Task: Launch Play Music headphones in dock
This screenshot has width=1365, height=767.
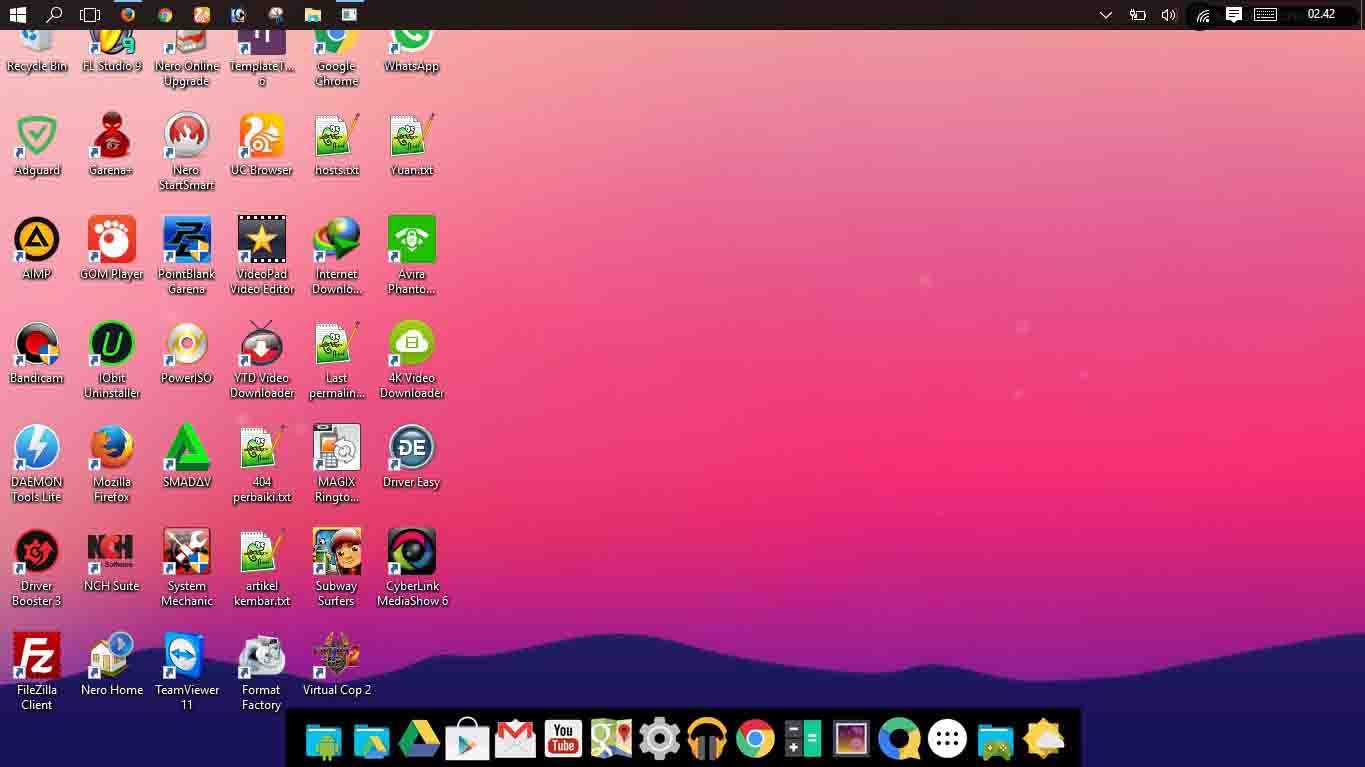Action: (707, 740)
